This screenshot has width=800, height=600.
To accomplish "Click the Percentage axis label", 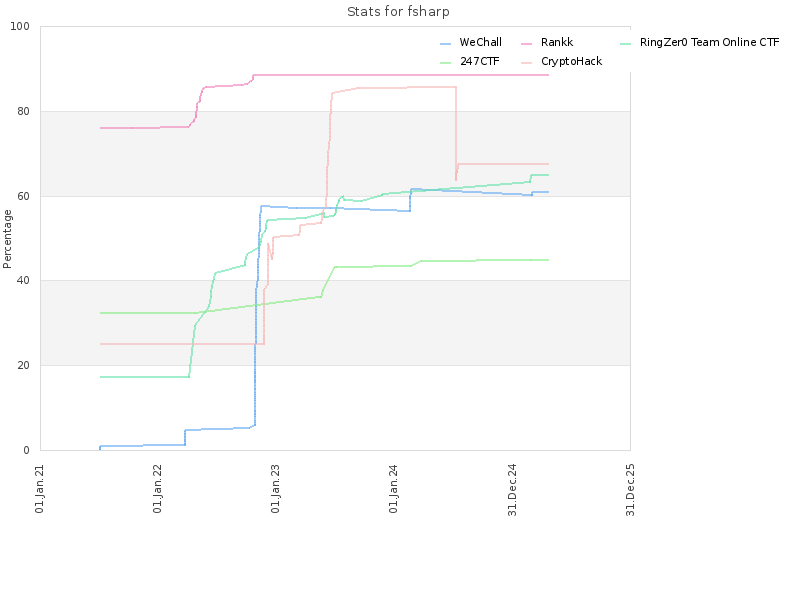I will 7,239.
